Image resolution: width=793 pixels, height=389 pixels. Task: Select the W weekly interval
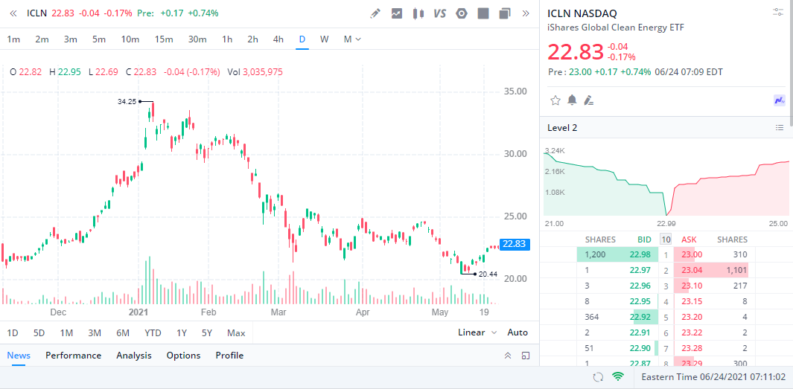pyautogui.click(x=324, y=39)
